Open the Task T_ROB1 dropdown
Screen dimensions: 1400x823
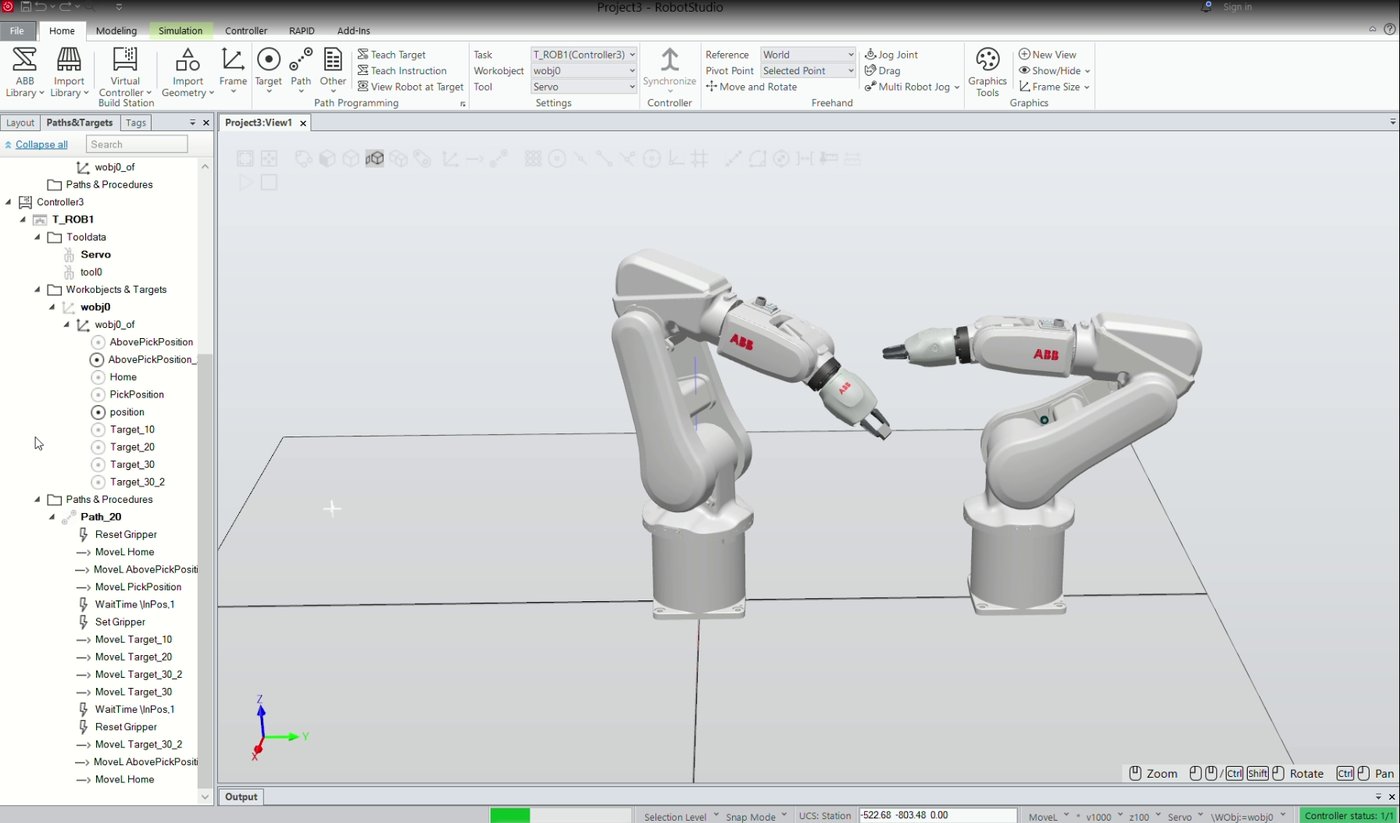(583, 55)
